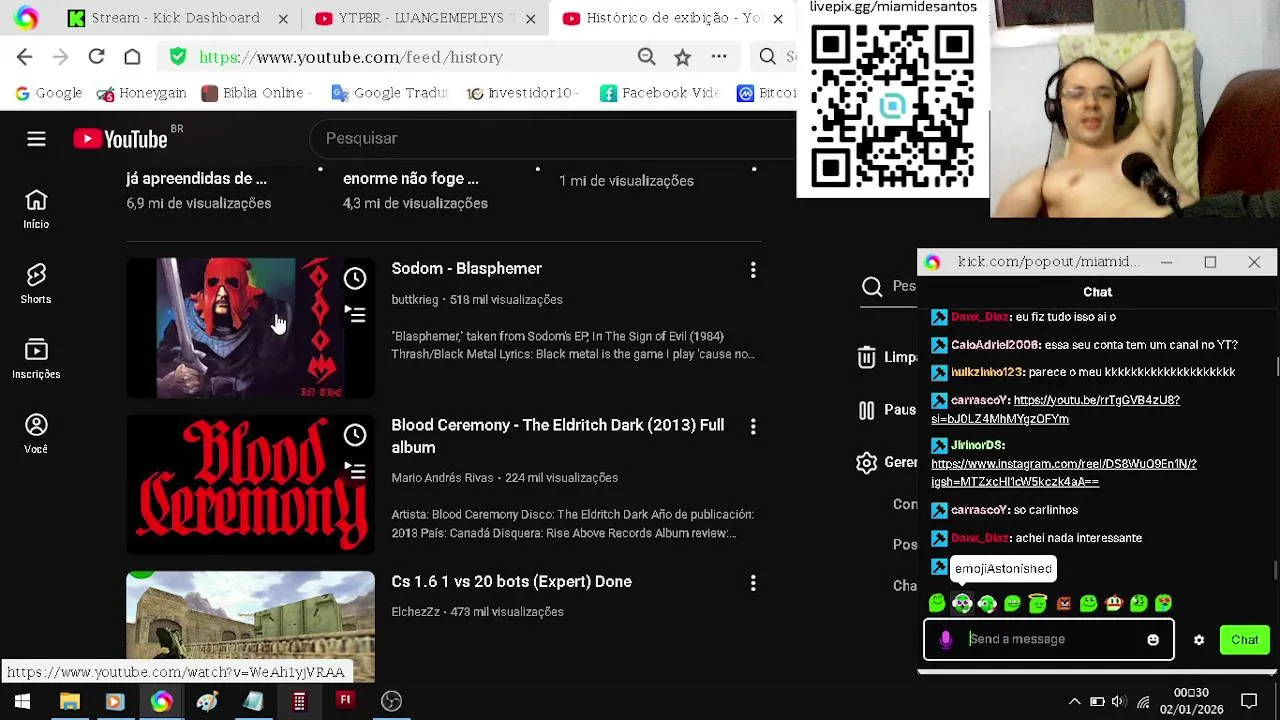
Task: Click the YouTube logo
Action: pos(120,139)
